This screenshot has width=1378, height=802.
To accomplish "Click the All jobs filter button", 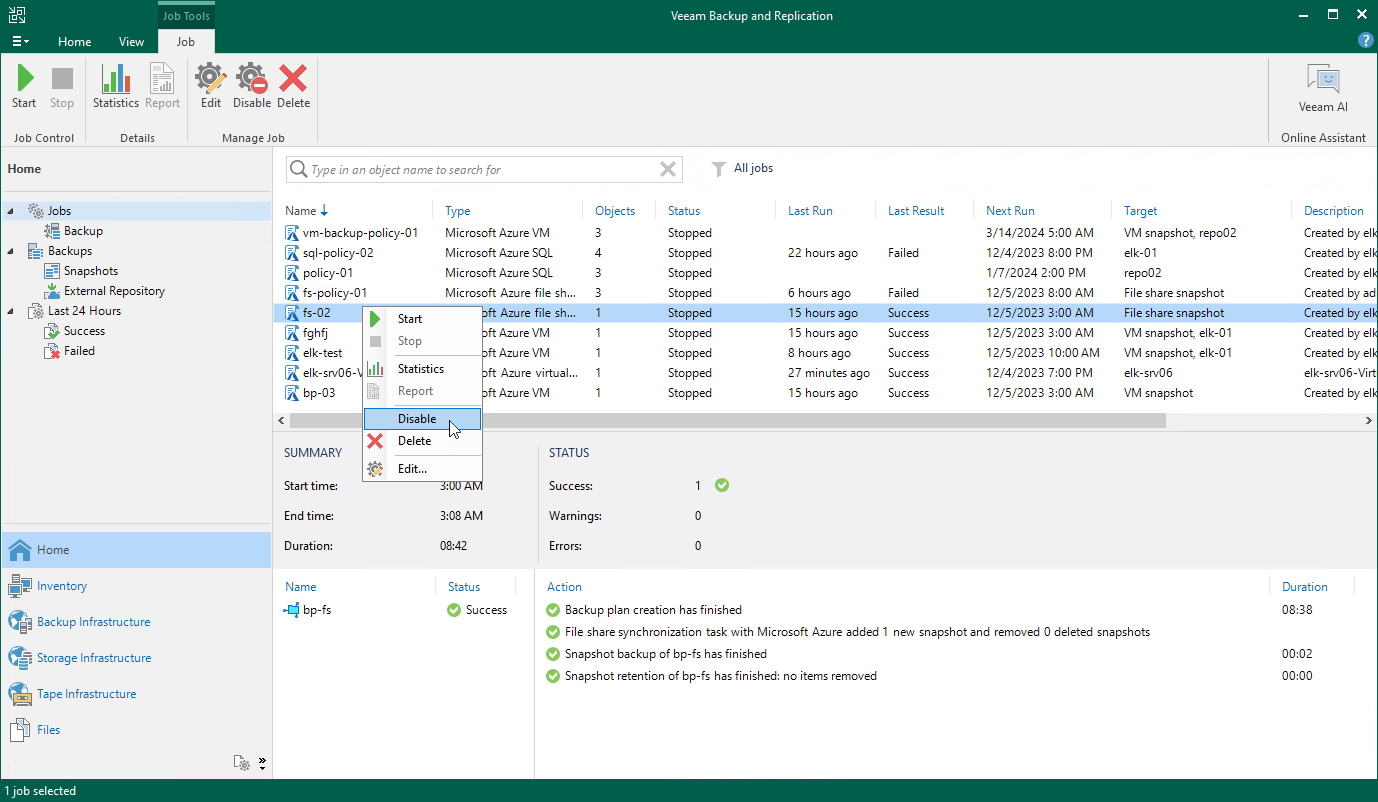I will tap(753, 169).
